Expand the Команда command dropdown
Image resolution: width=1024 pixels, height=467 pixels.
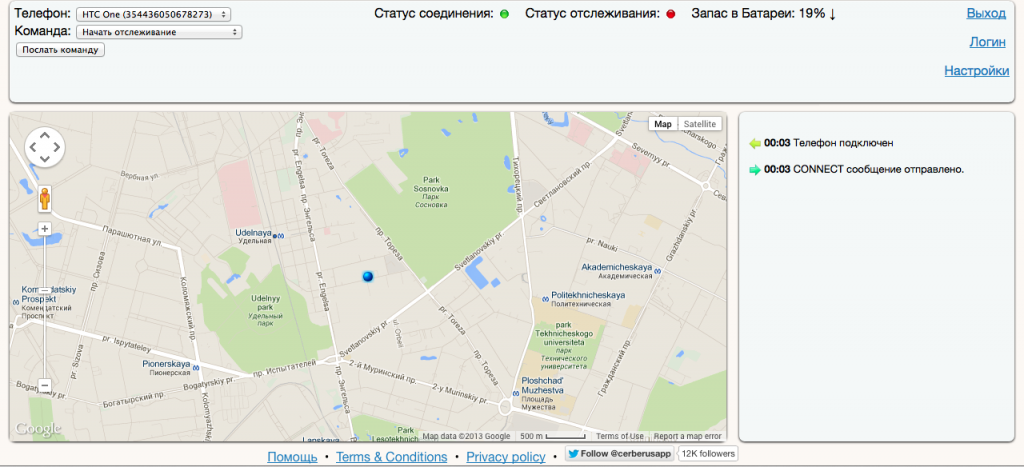(159, 32)
